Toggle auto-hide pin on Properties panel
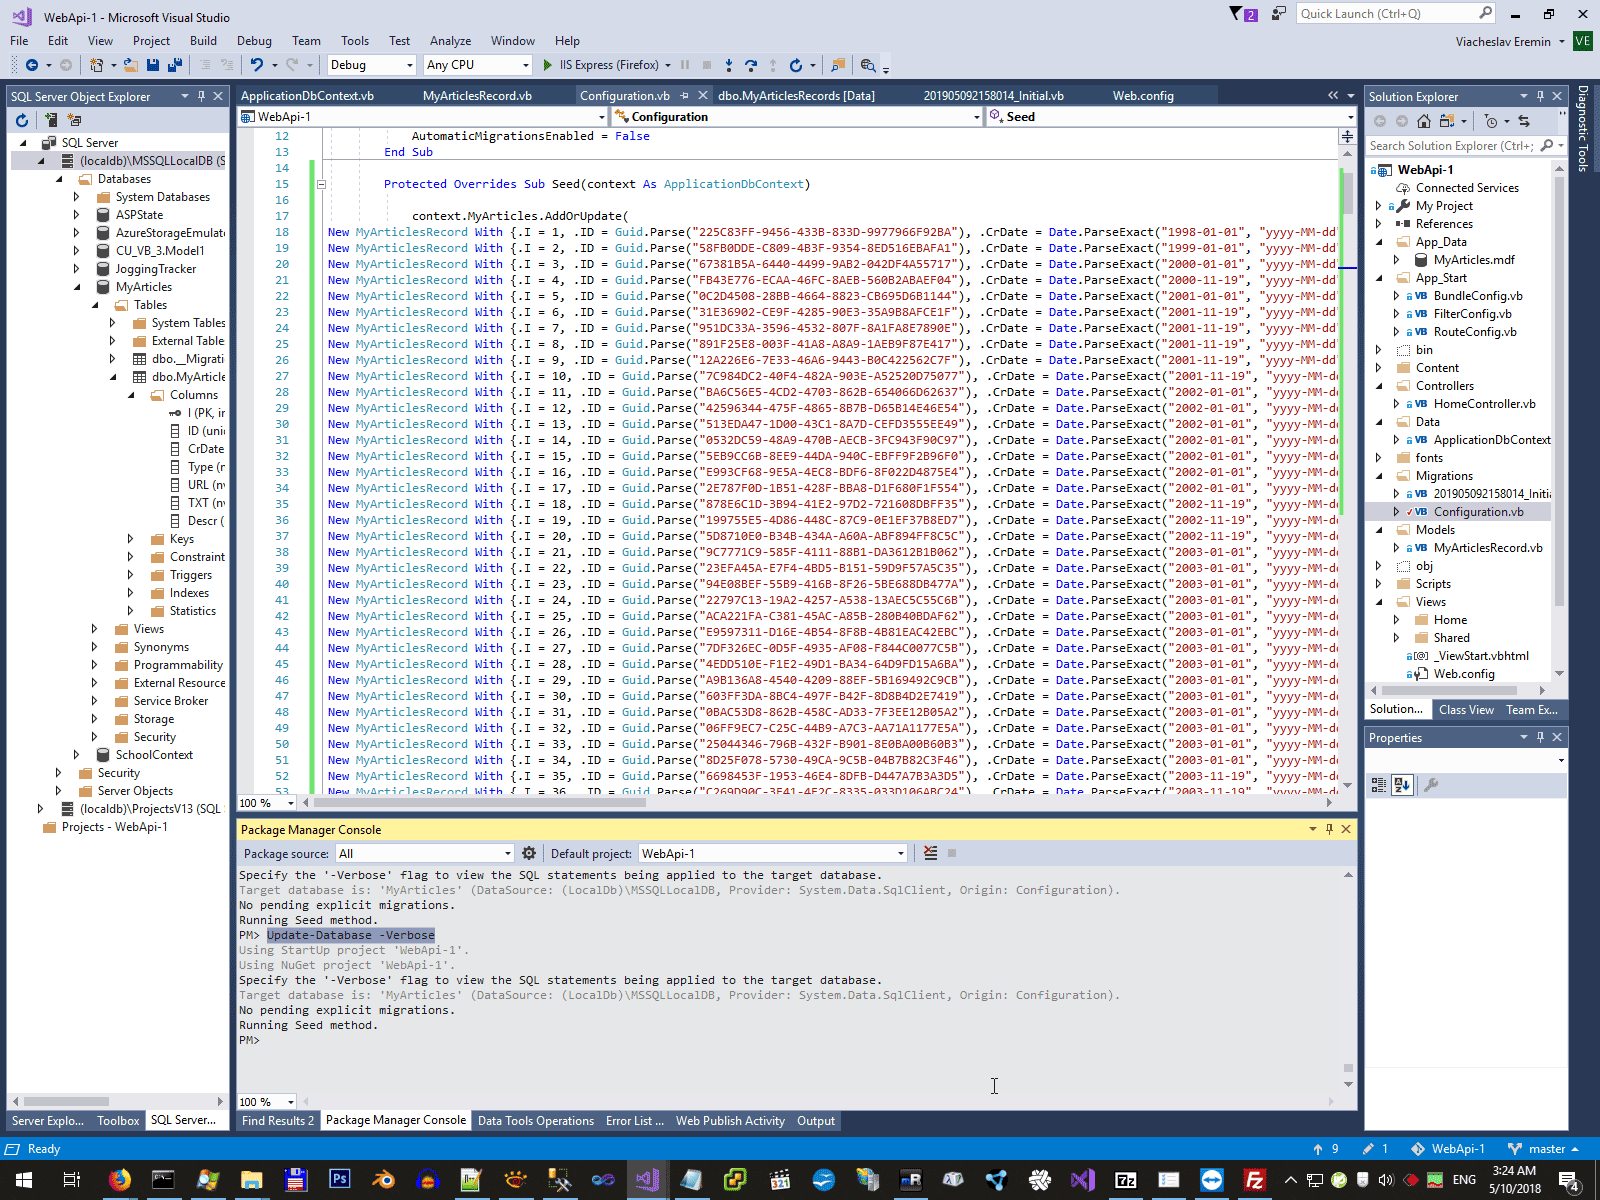1600x1200 pixels. tap(1540, 738)
